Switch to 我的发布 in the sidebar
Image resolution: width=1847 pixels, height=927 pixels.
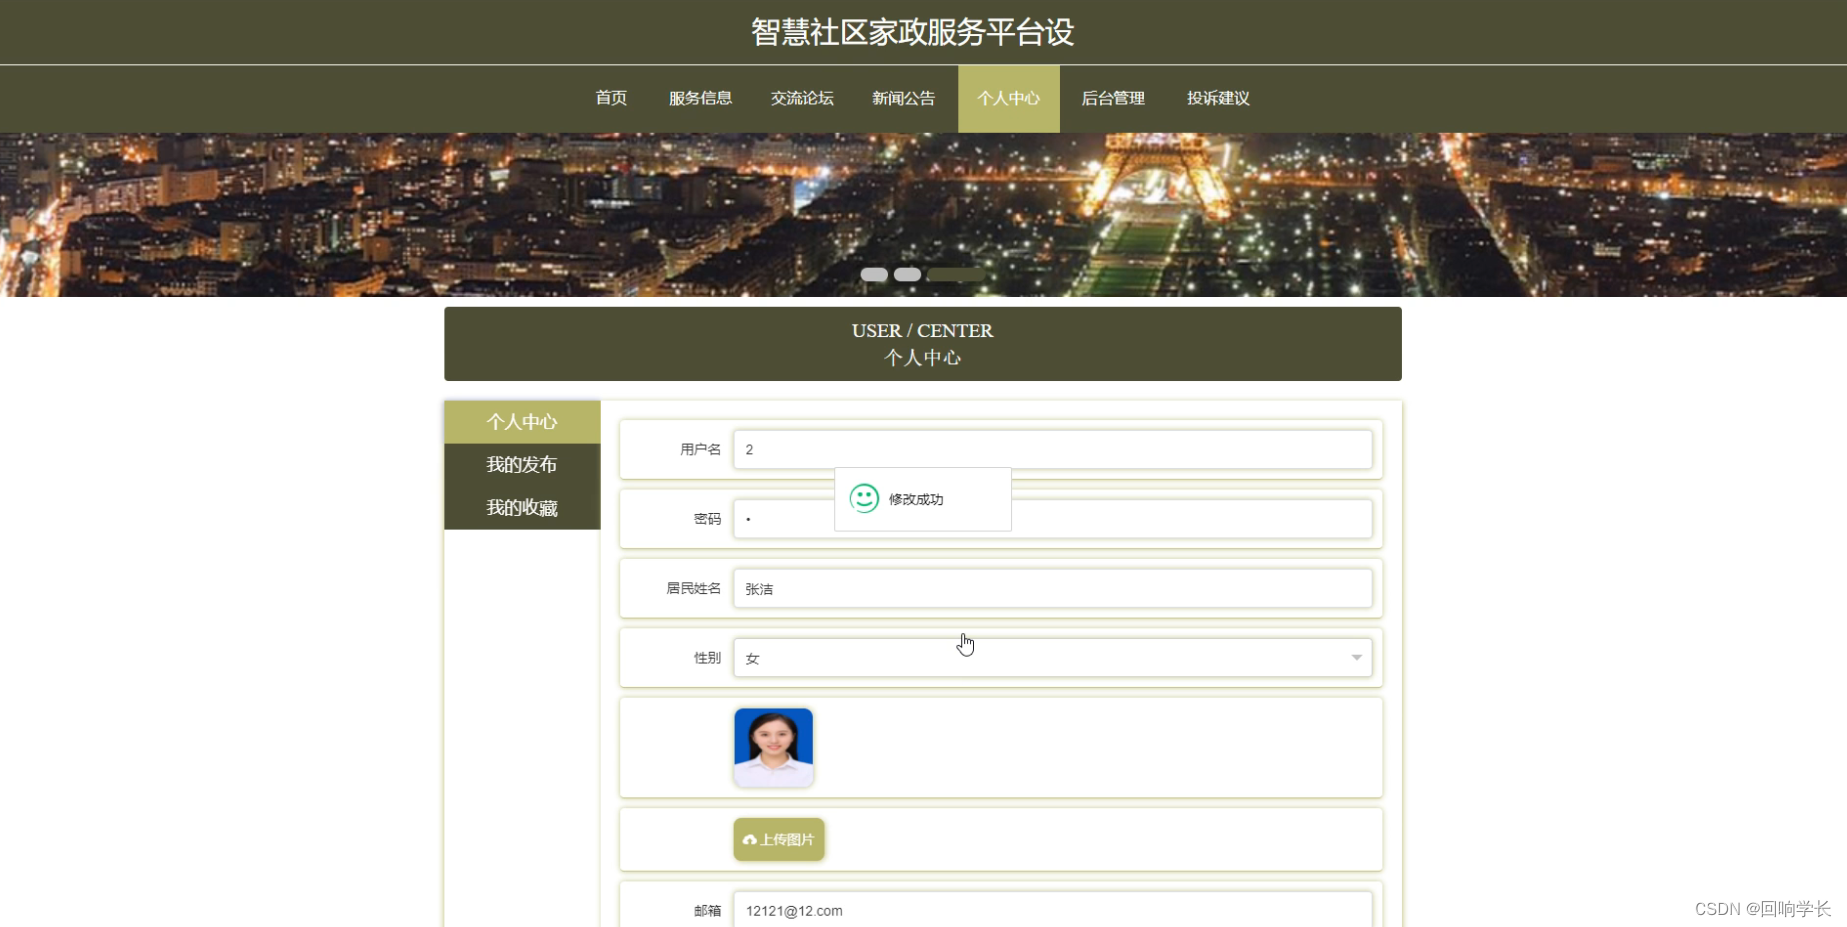click(x=521, y=464)
